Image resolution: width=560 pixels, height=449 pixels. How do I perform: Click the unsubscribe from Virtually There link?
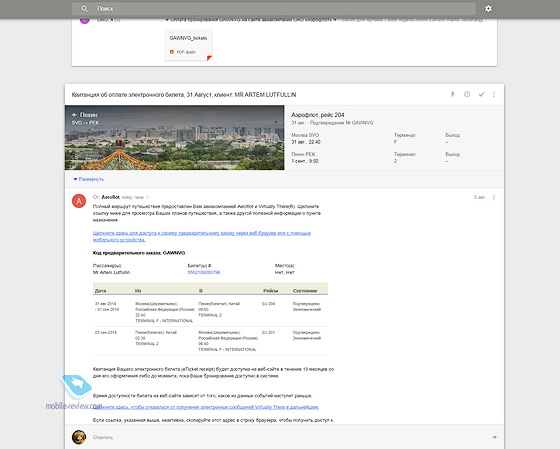pyautogui.click(x=206, y=407)
